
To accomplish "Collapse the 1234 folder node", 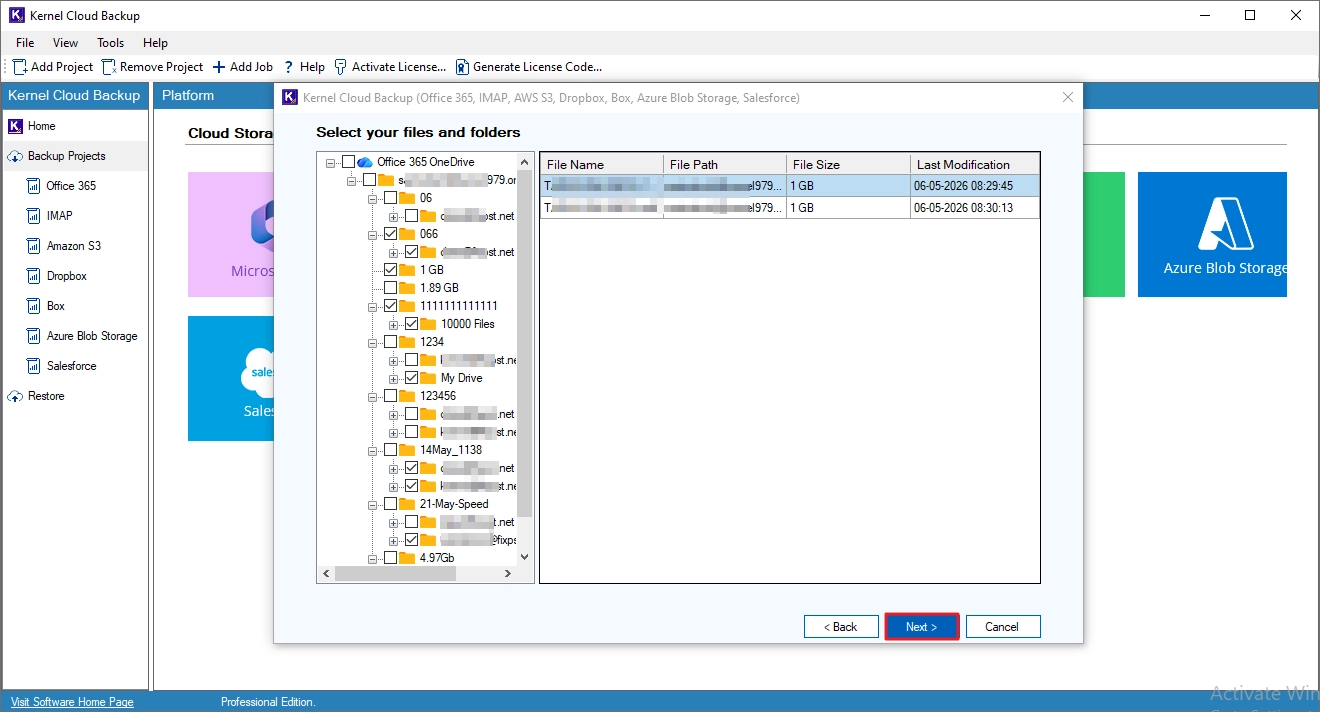I will (x=373, y=342).
